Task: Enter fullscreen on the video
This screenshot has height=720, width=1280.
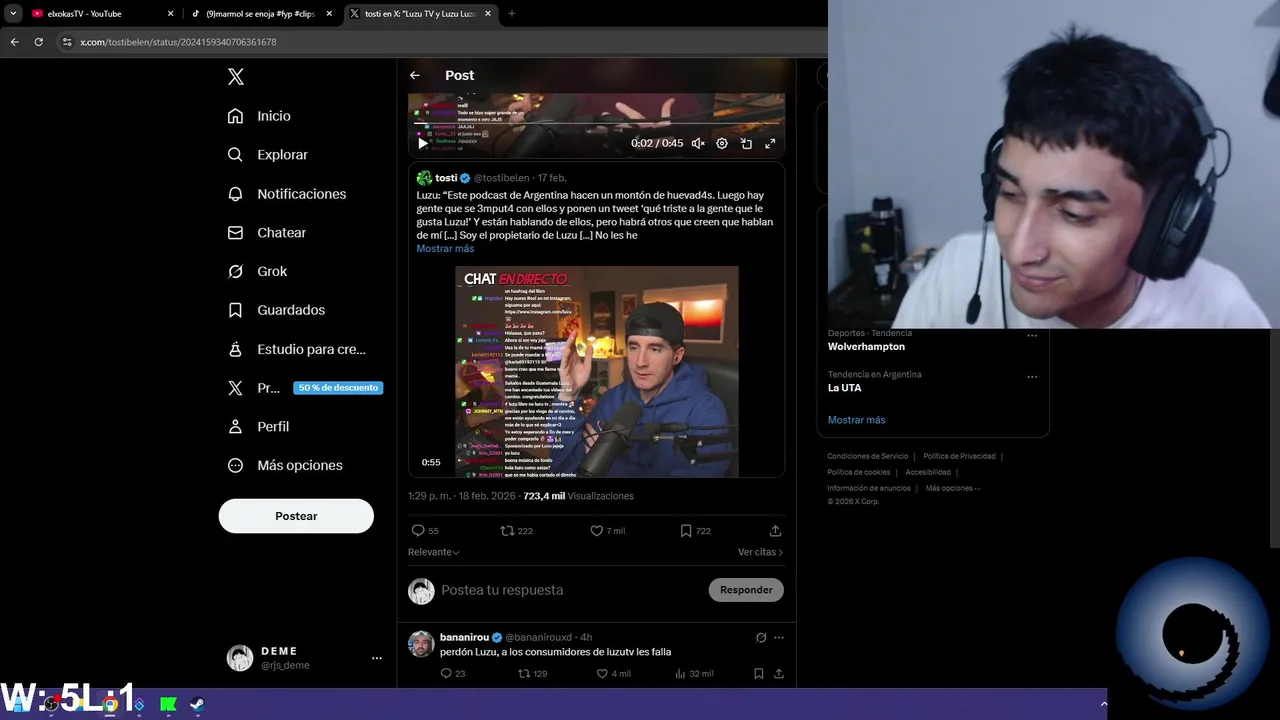Action: click(770, 143)
